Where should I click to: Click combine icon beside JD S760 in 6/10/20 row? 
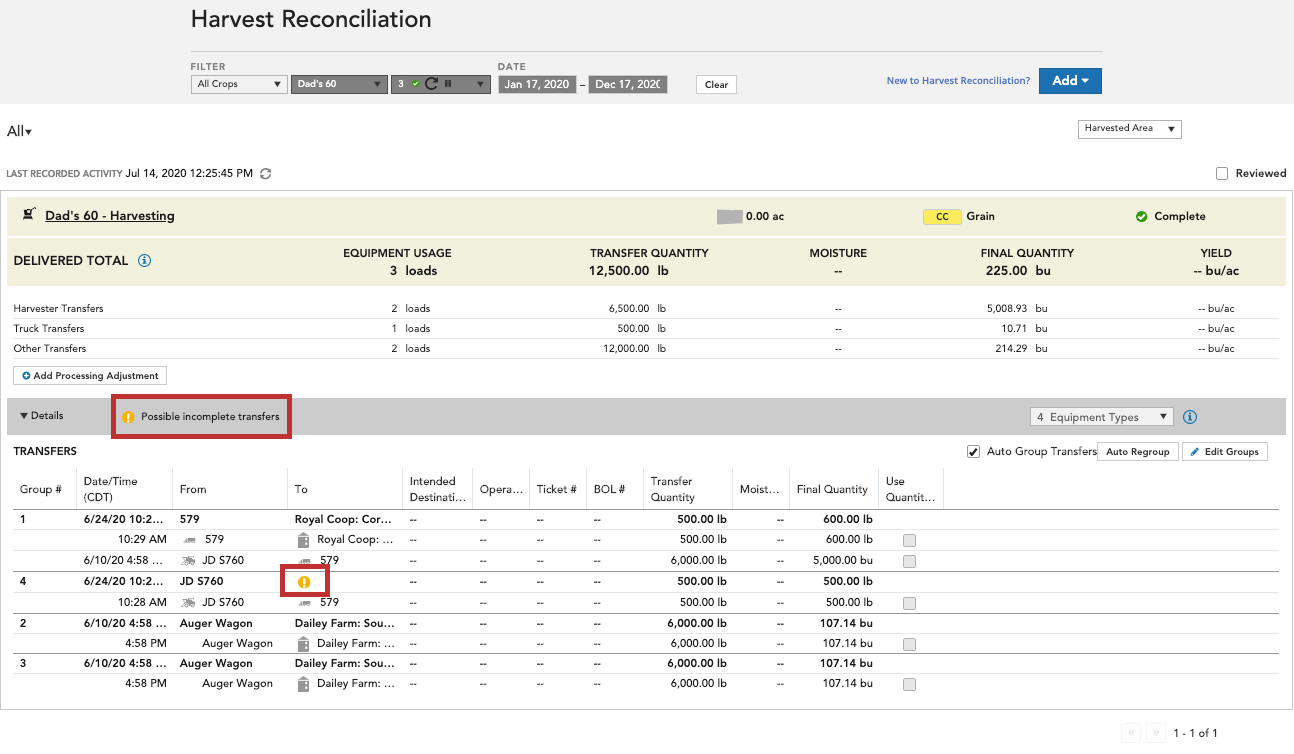(x=189, y=561)
